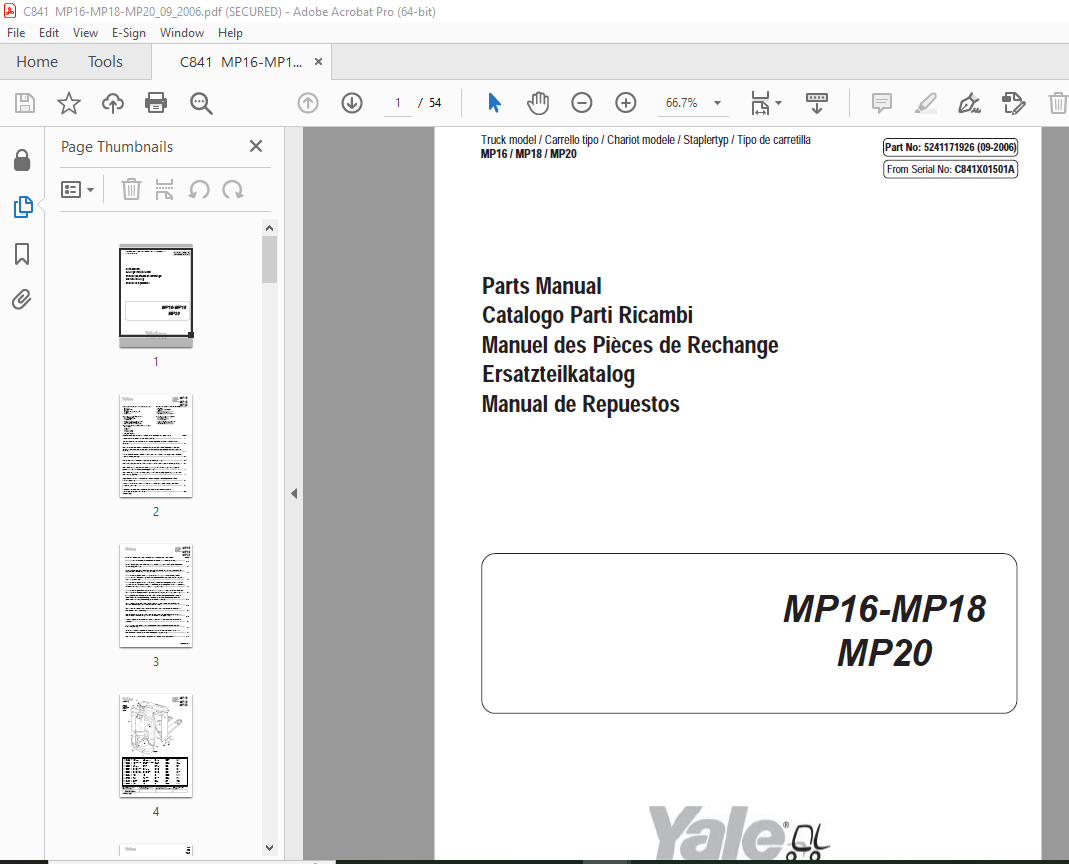
Task: Click thumbnails scrollbar up arrow
Action: click(269, 228)
